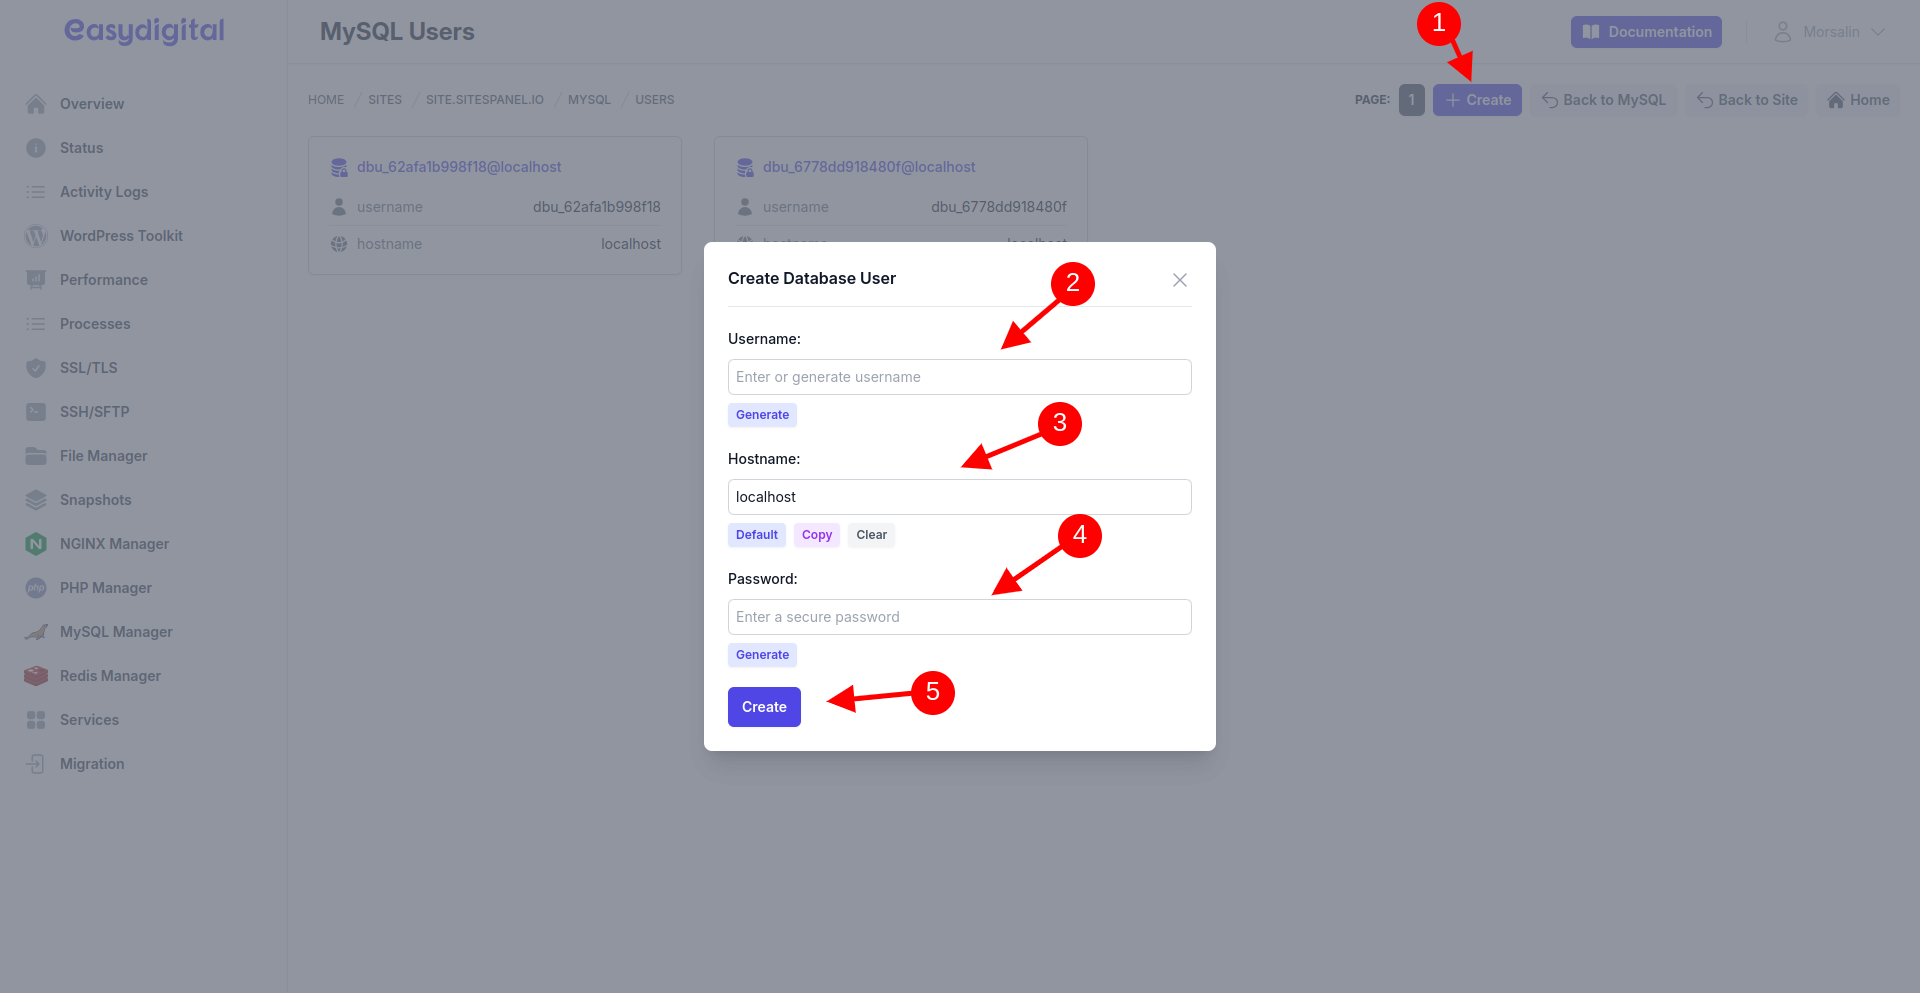Generate a username in the dialog

(762, 414)
